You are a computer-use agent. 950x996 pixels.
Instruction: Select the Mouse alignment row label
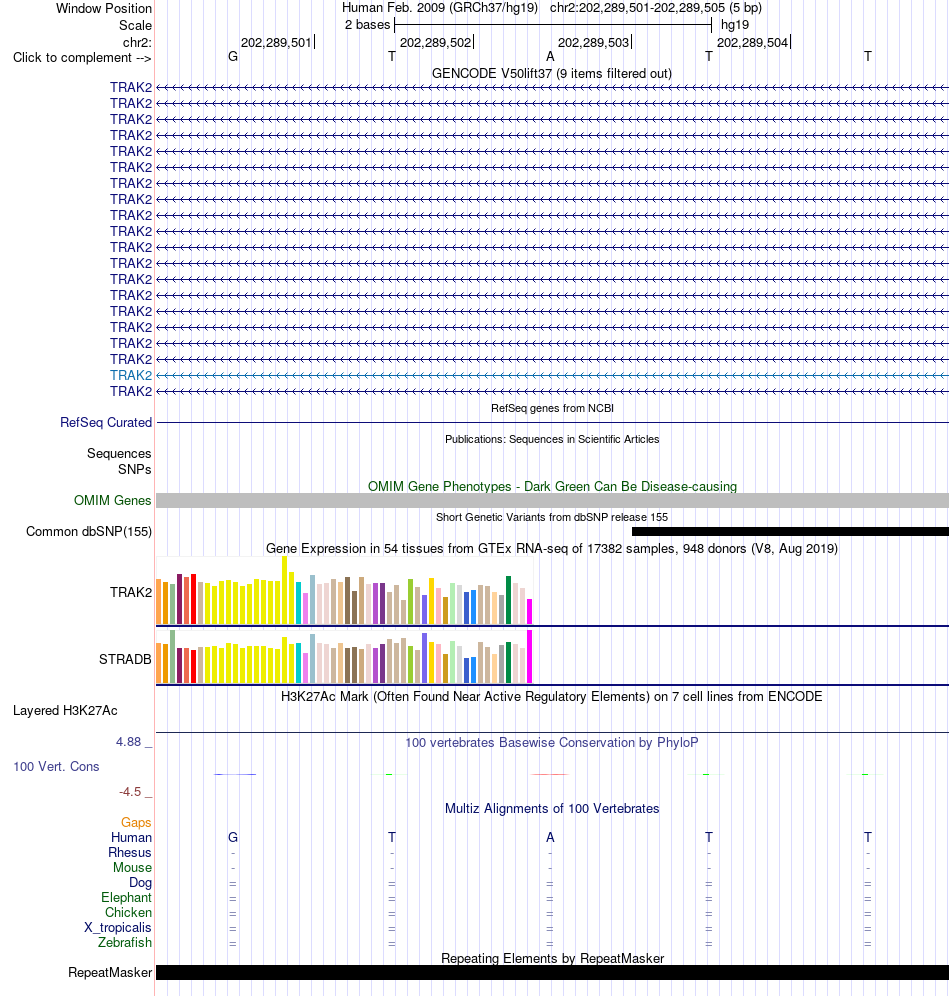[132, 868]
